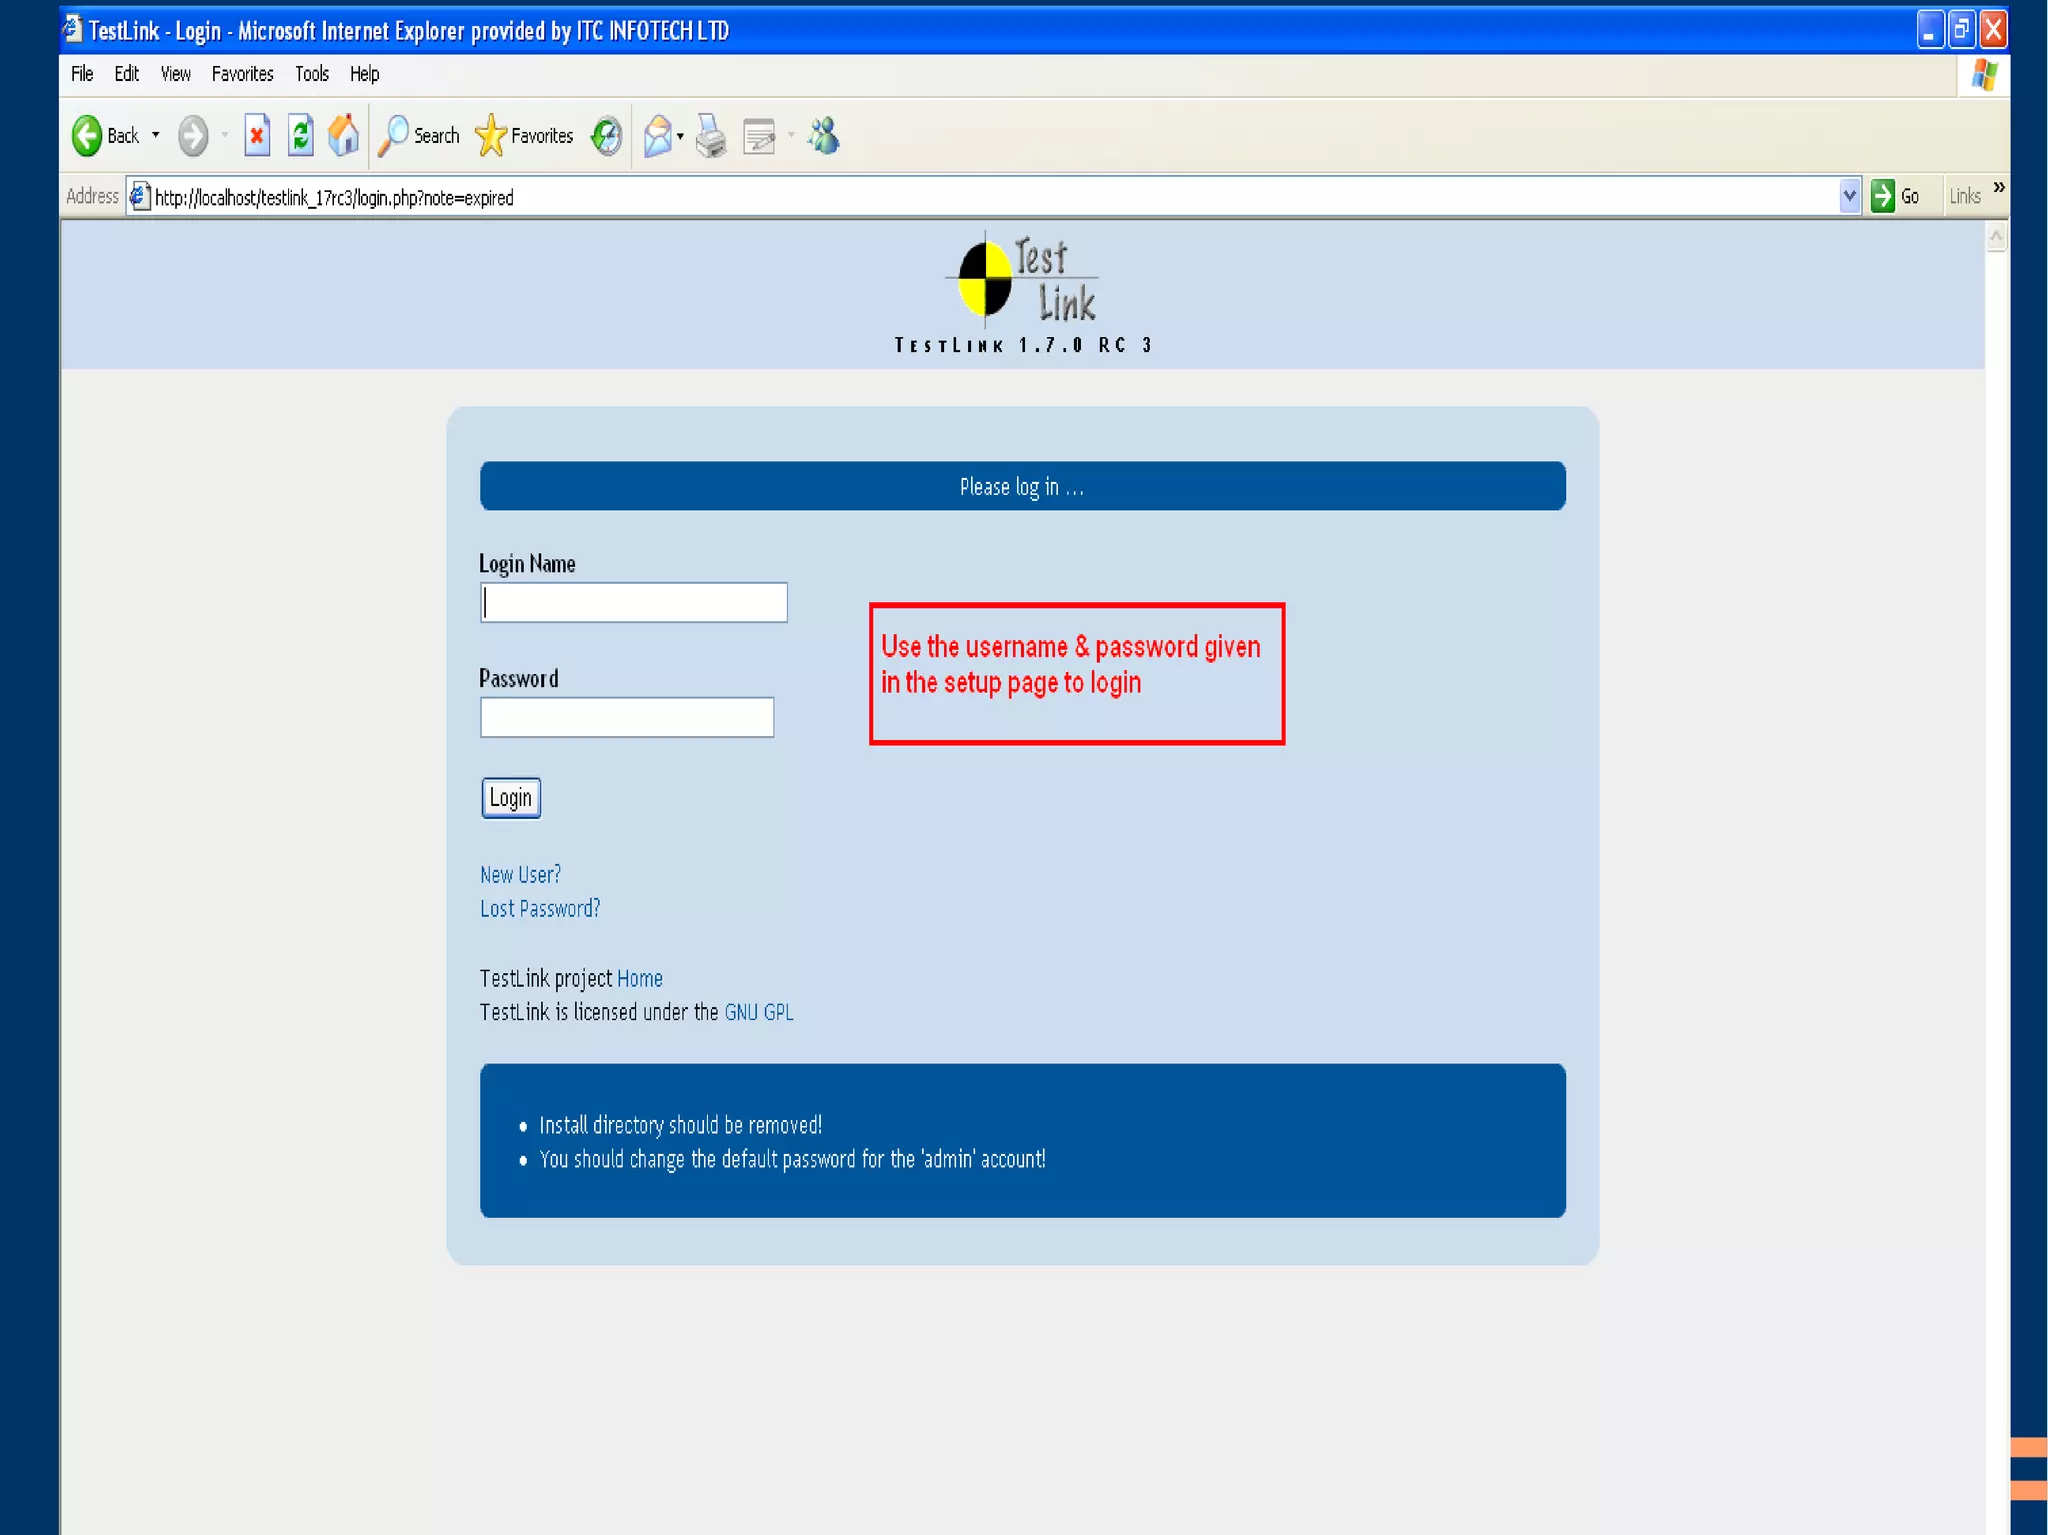
Task: Minimize the Internet Explorer window
Action: point(1930,29)
